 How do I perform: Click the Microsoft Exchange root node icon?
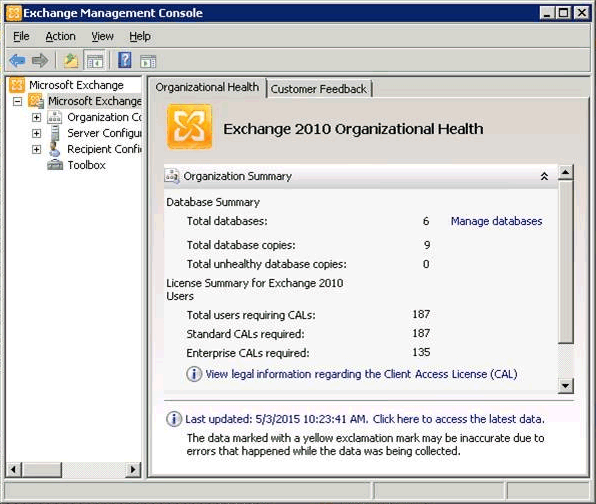pos(17,85)
